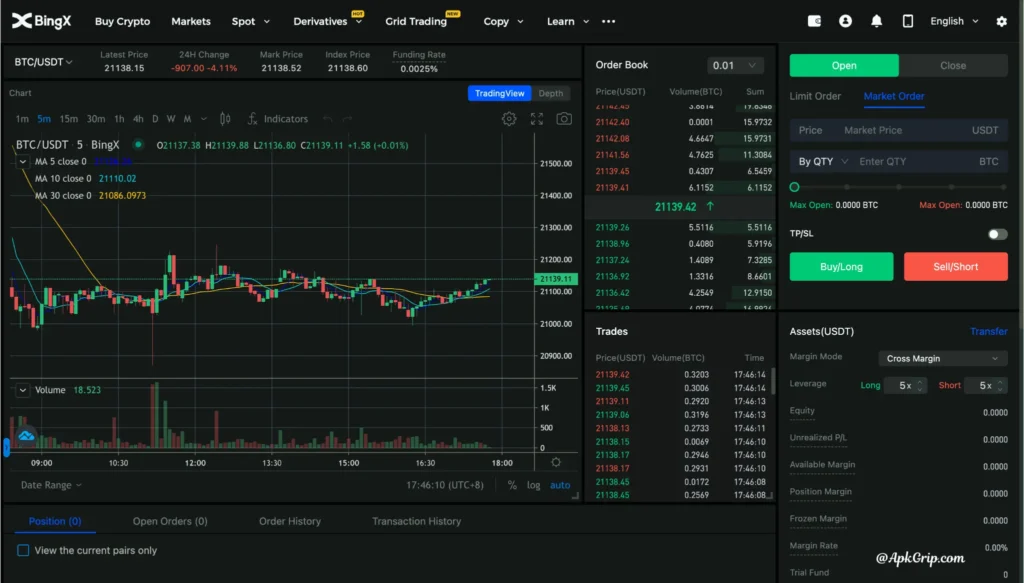The width and height of the screenshot is (1024, 583).
Task: Open the wallet icon in header
Action: [x=814, y=21]
